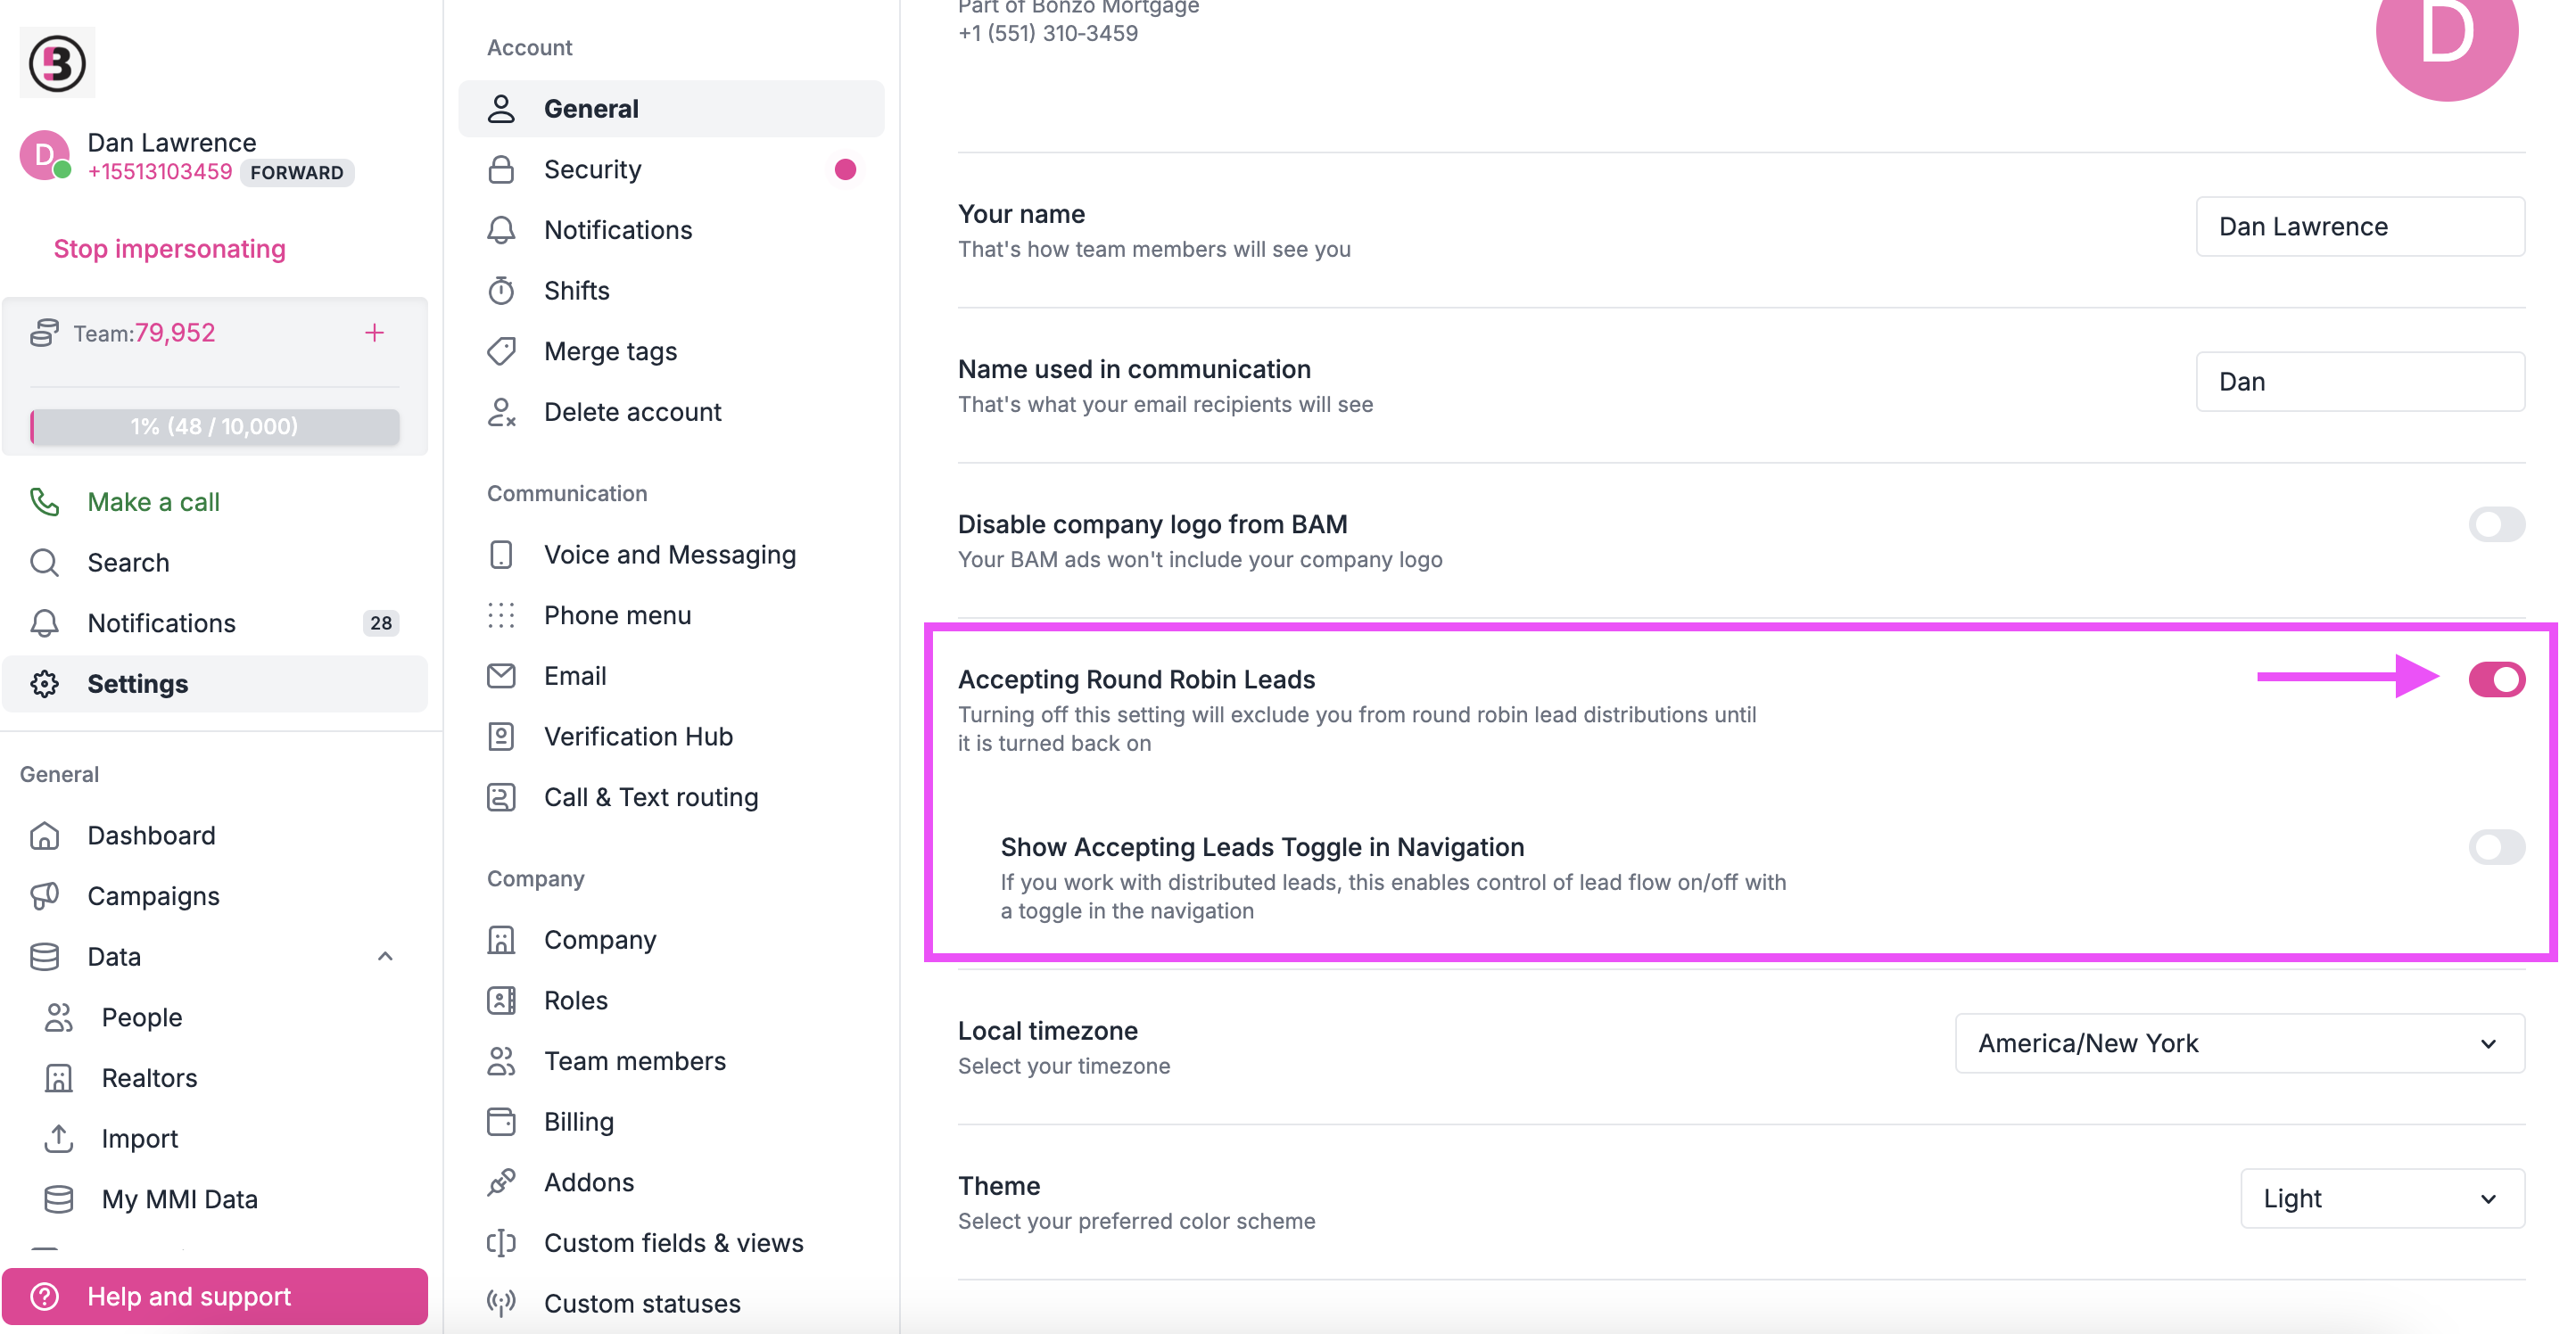The height and width of the screenshot is (1334, 2576).
Task: Click the Phone menu keypad icon
Action: 501,615
